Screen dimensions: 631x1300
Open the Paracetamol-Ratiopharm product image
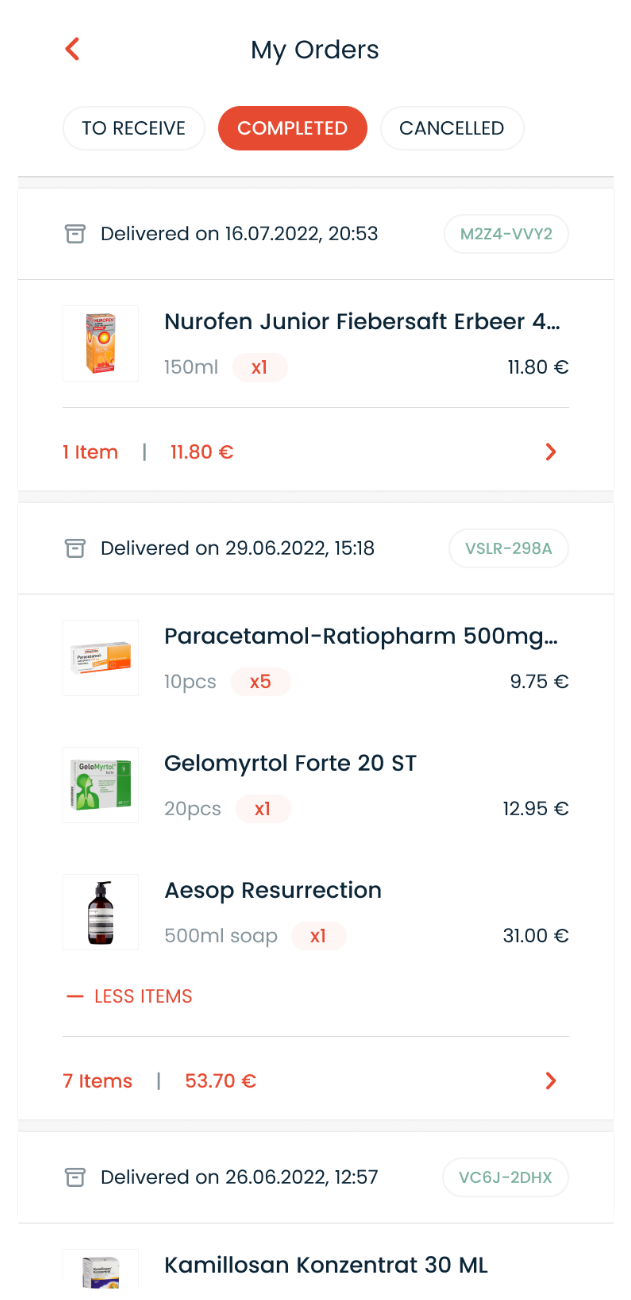(x=100, y=658)
